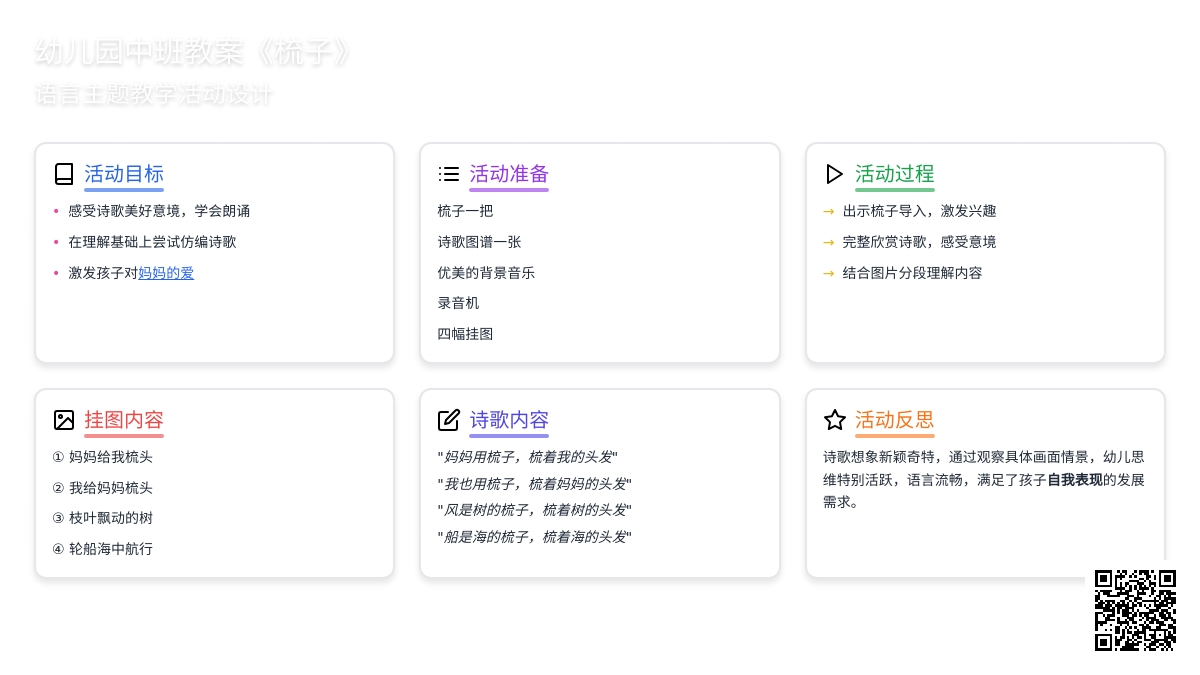Click the 活动反思 heading
The image size is (1200, 675).
[x=895, y=420]
